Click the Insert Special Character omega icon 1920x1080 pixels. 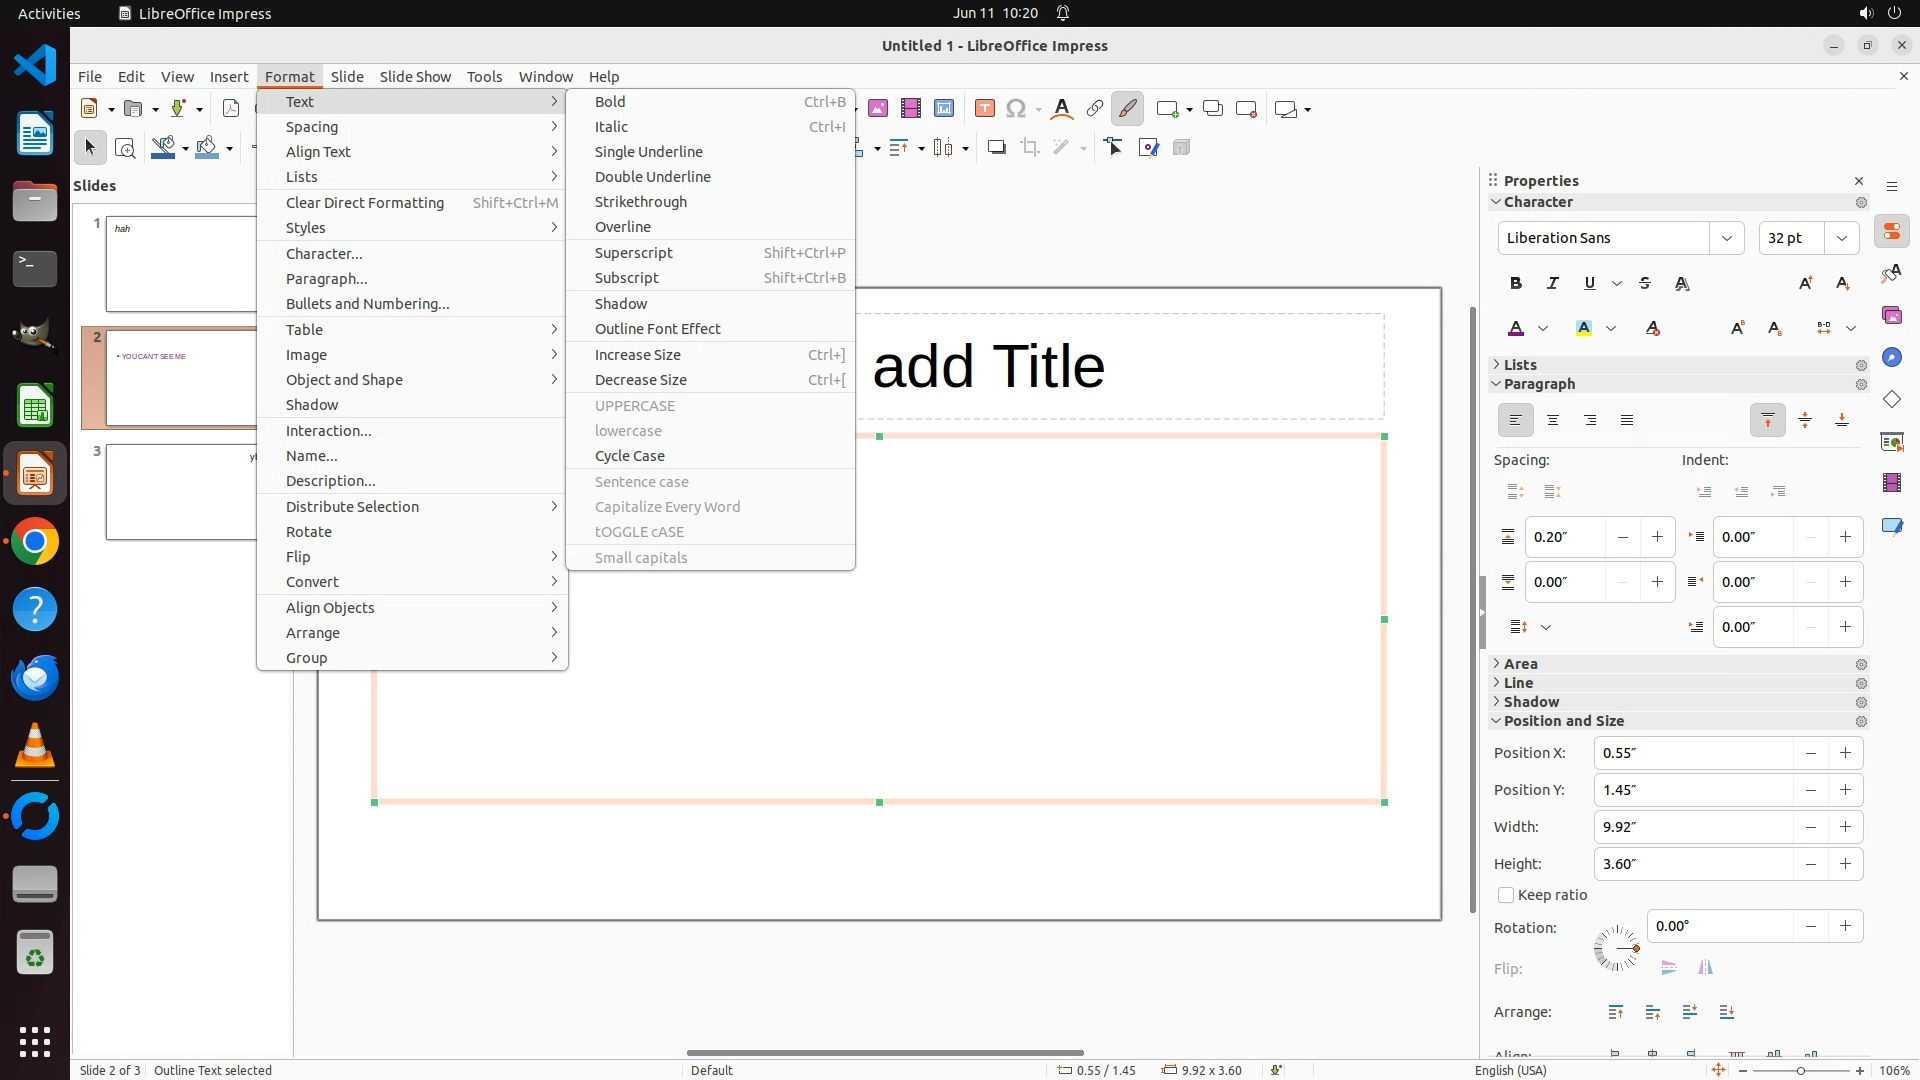pyautogui.click(x=1016, y=109)
